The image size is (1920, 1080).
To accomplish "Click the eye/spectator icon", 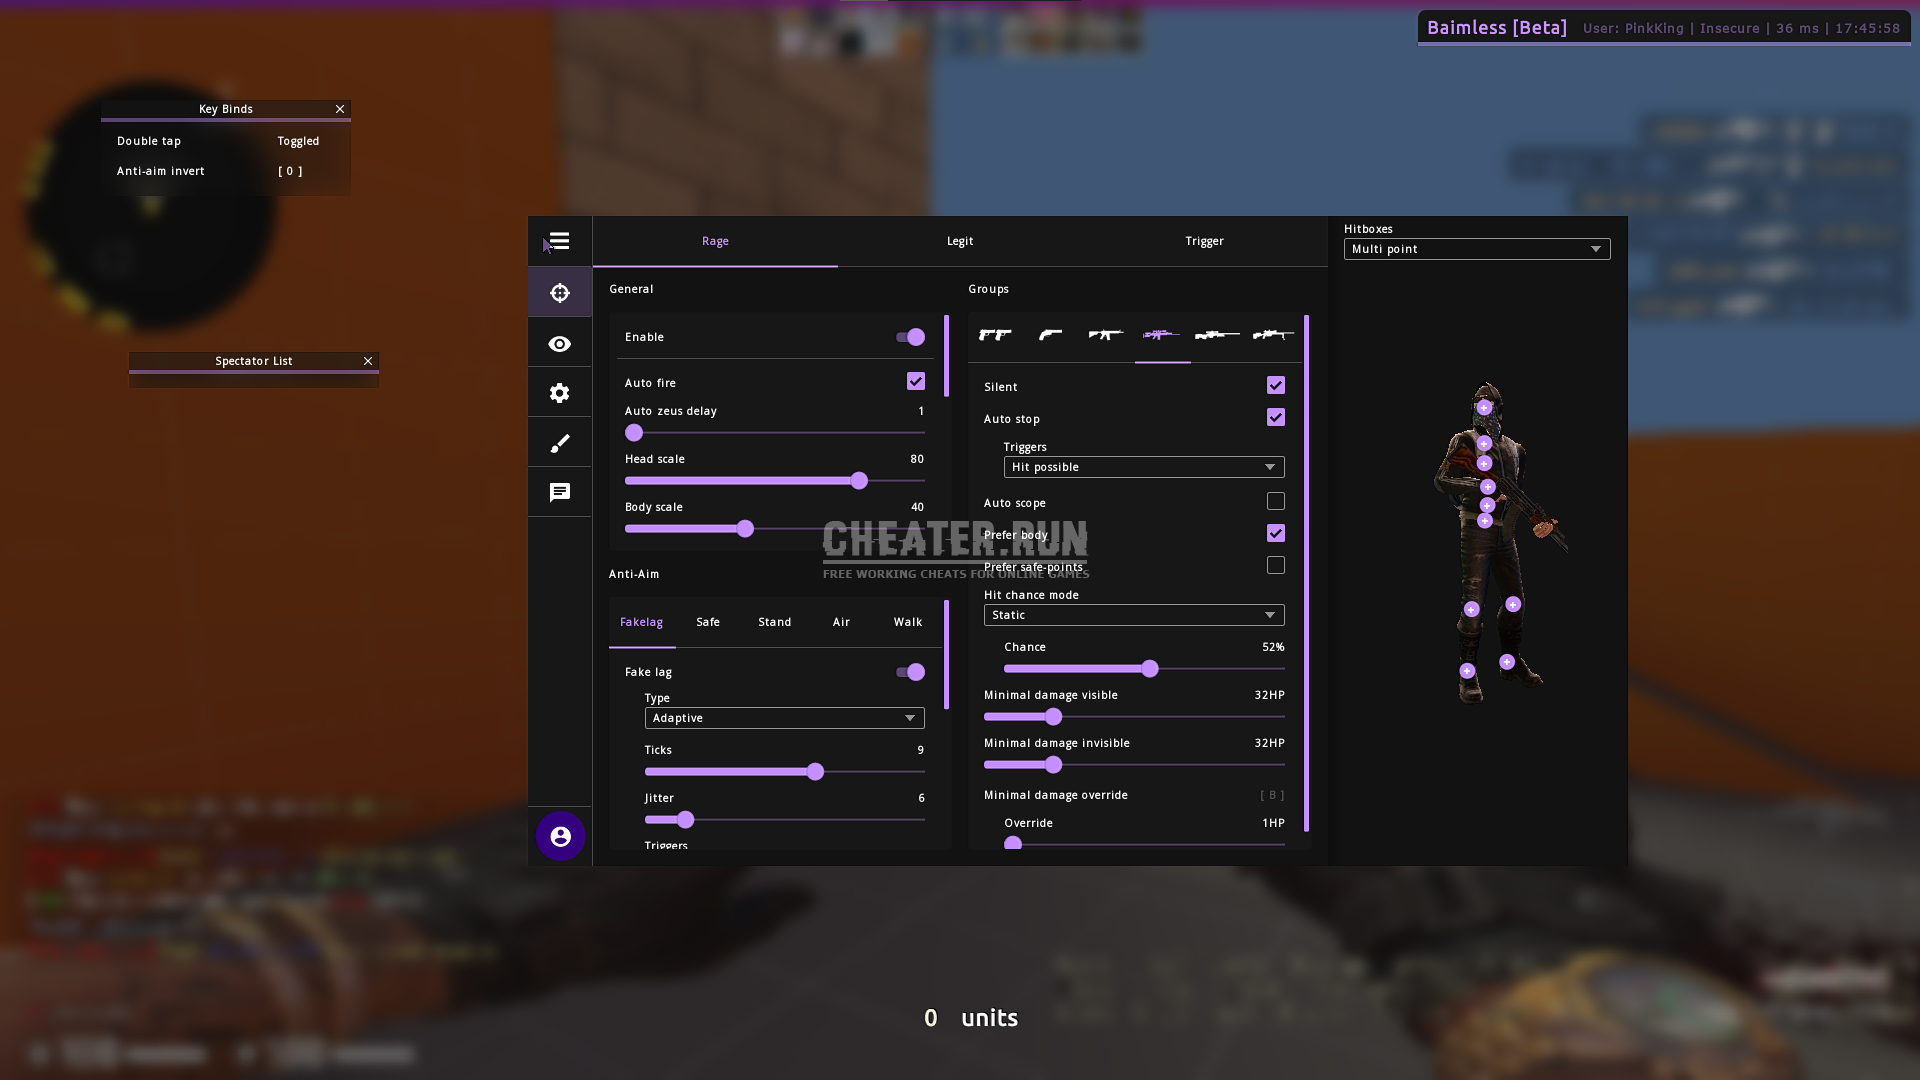I will [x=559, y=343].
